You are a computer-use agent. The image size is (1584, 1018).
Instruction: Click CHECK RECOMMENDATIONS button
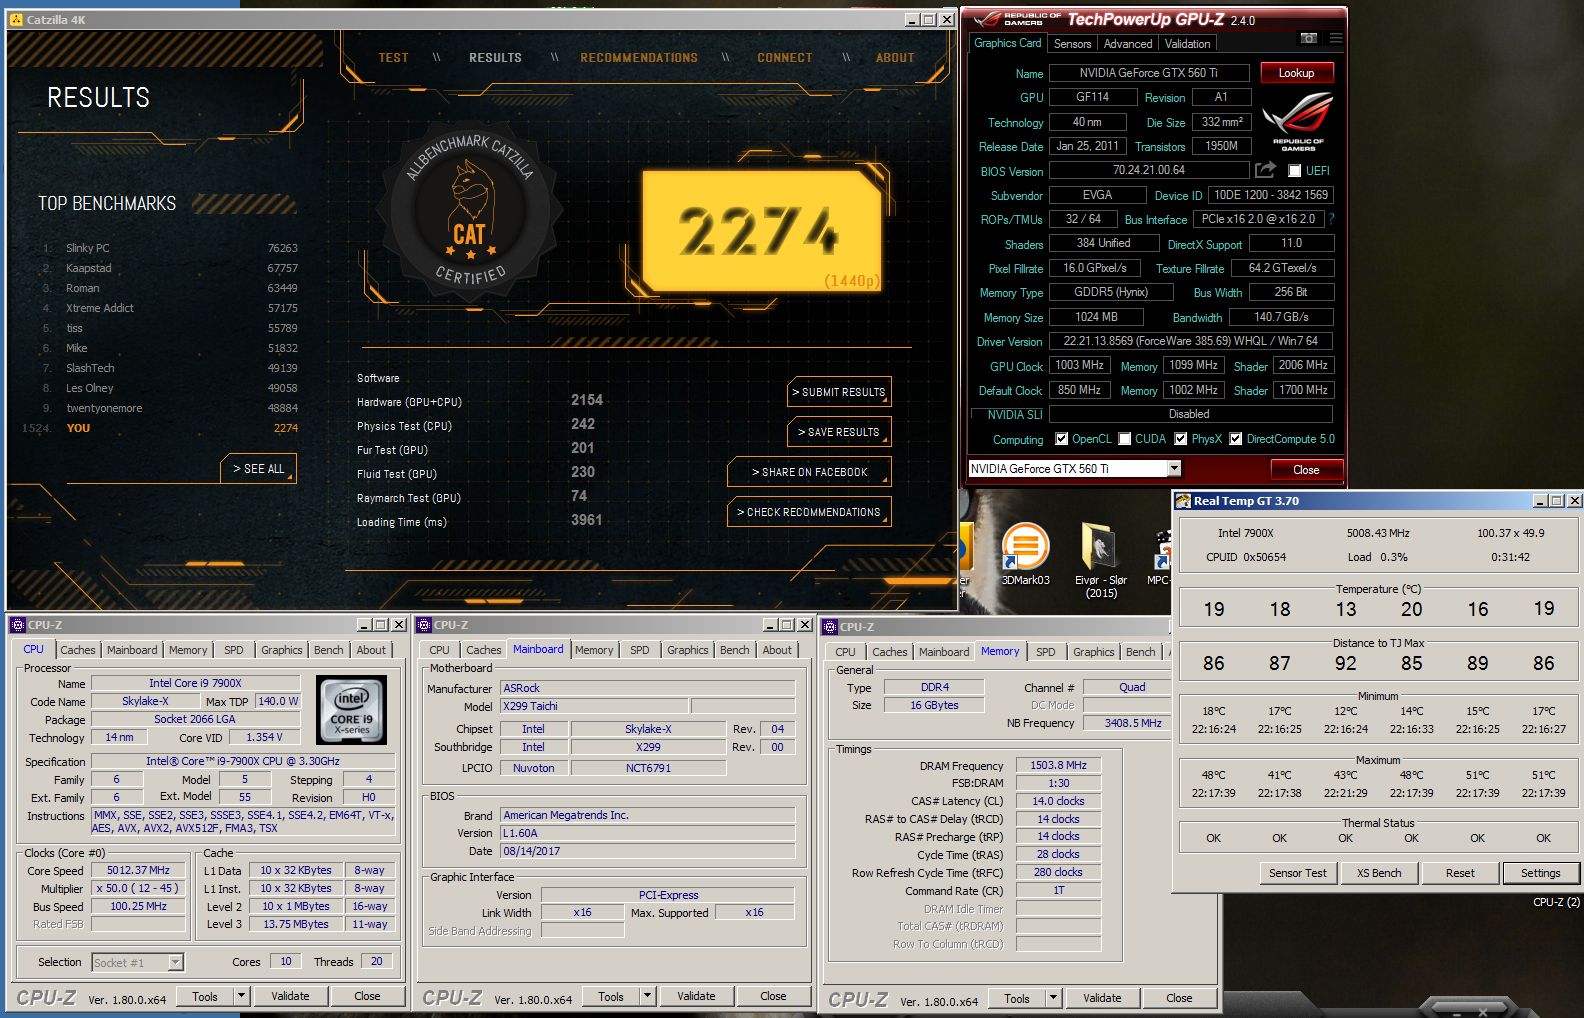pyautogui.click(x=809, y=512)
